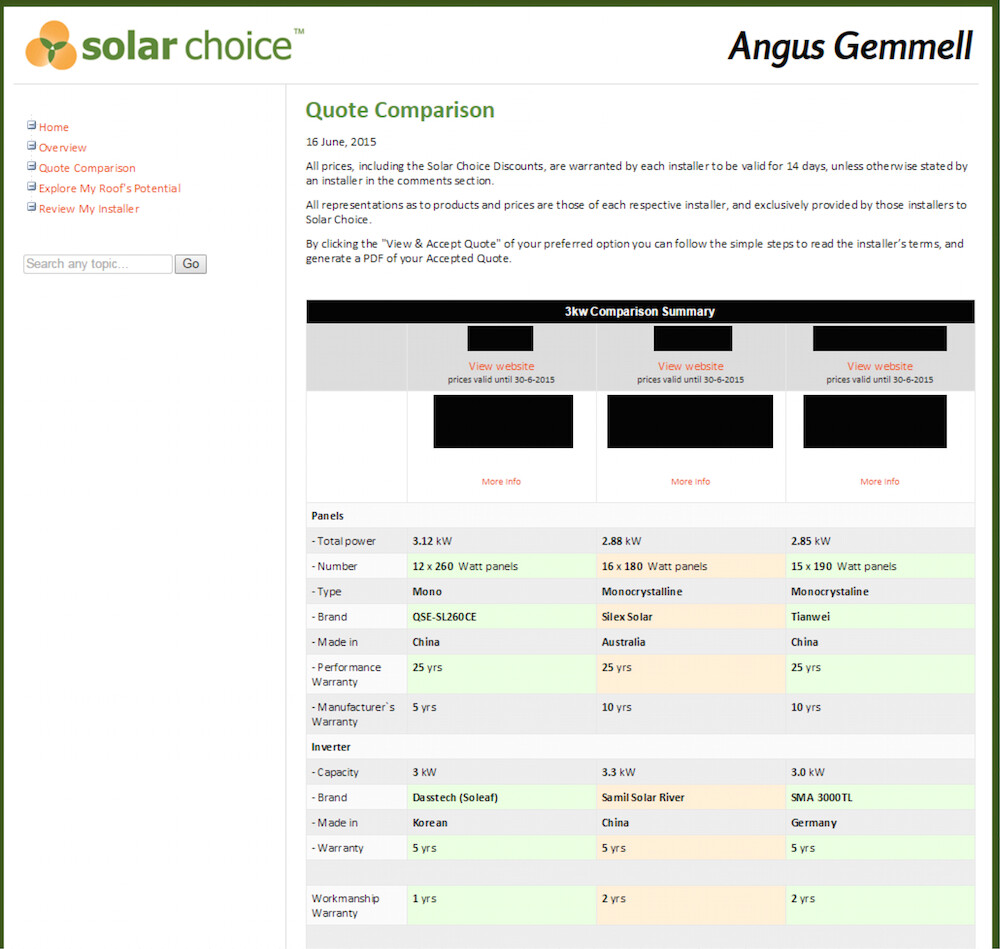
Task: Click the icon beside Quote Comparison
Action: pyautogui.click(x=31, y=166)
